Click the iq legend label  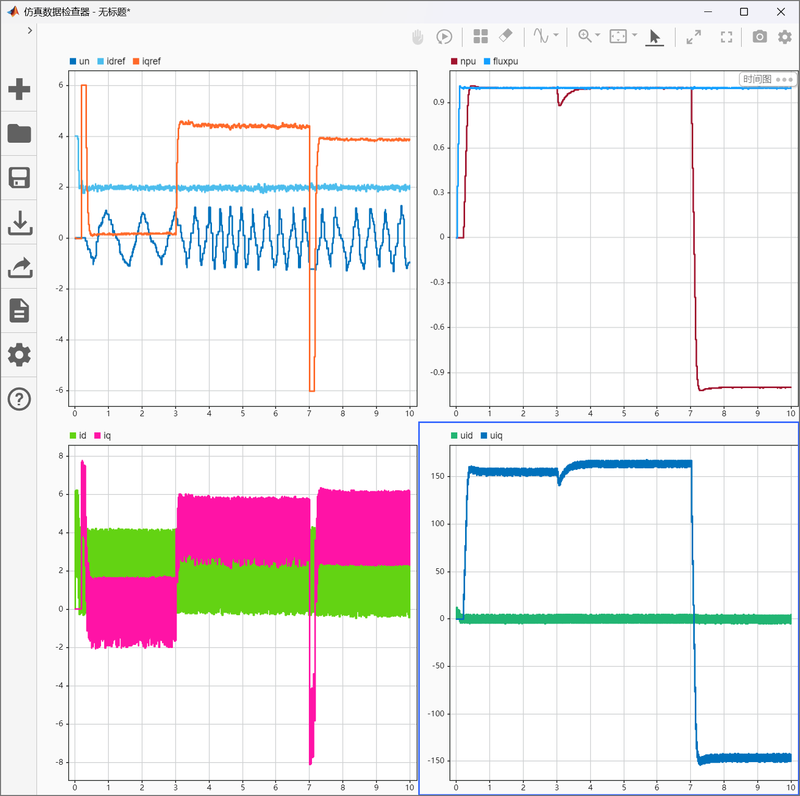click(x=107, y=435)
